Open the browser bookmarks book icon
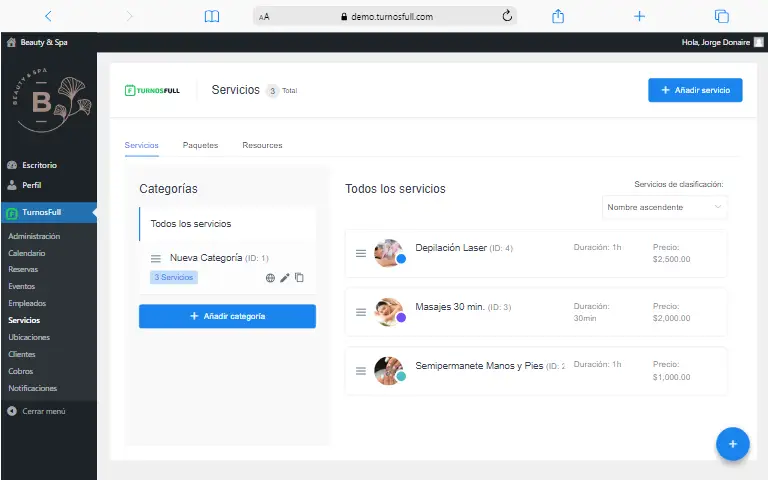 [211, 16]
